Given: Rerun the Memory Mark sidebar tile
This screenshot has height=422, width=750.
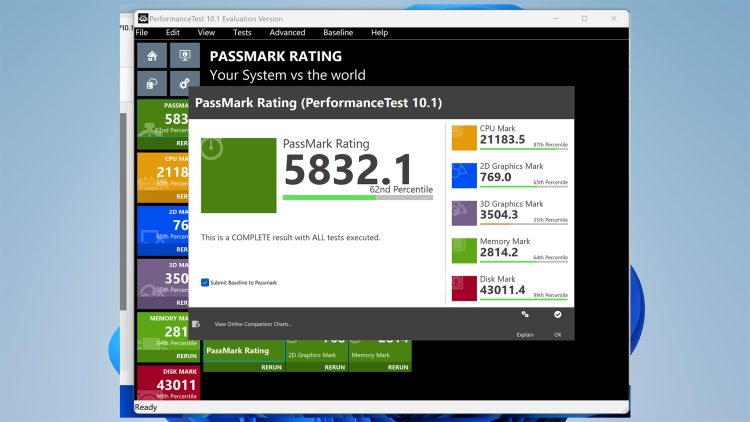Looking at the screenshot, I should [x=187, y=356].
